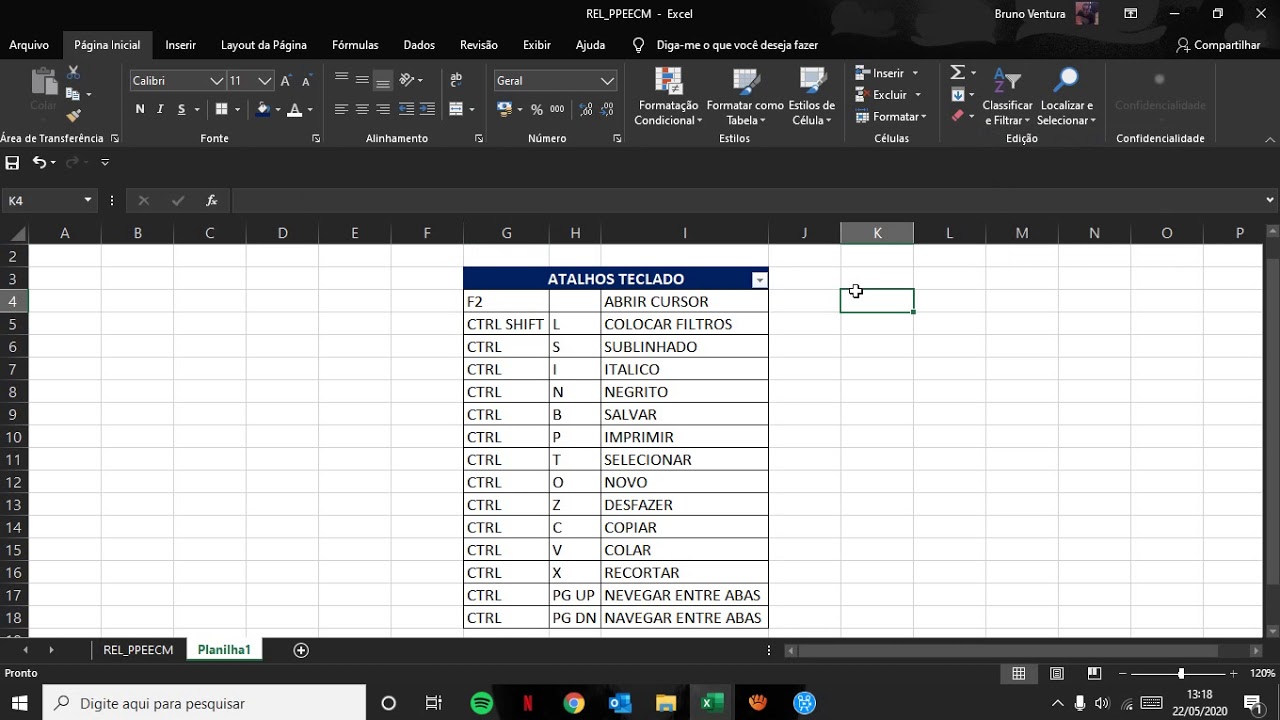Image resolution: width=1280 pixels, height=720 pixels.
Task: Click the Wrap Text icon
Action: 456,79
